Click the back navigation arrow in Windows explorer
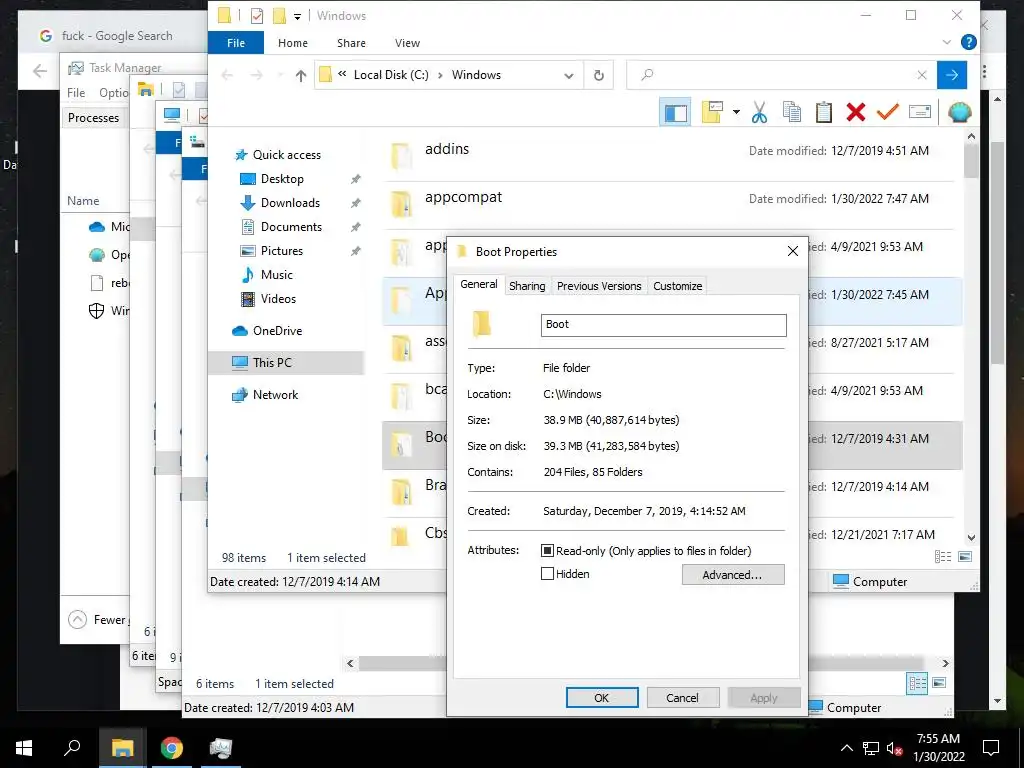1024x768 pixels. pyautogui.click(x=227, y=76)
